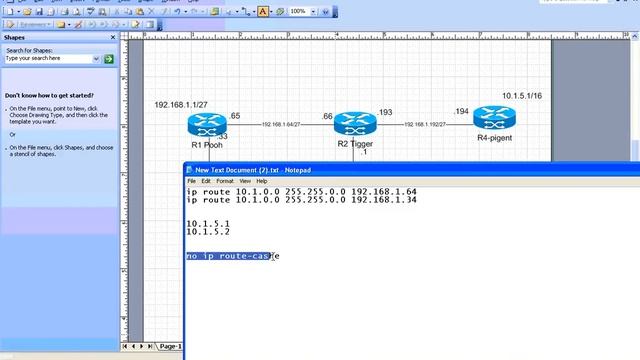Go to next page tab arrow
This screenshot has width=640, height=360.
pyautogui.click(x=142, y=346)
